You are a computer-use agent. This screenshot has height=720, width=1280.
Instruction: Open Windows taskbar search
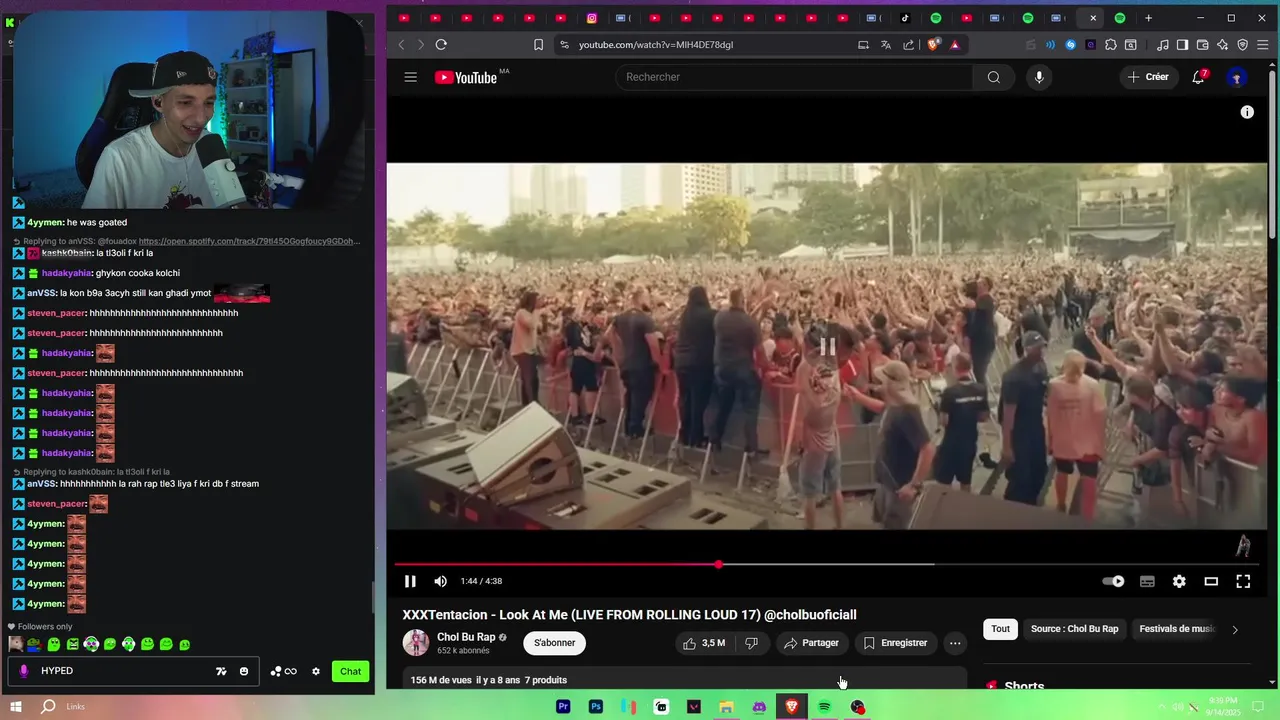pyautogui.click(x=48, y=707)
